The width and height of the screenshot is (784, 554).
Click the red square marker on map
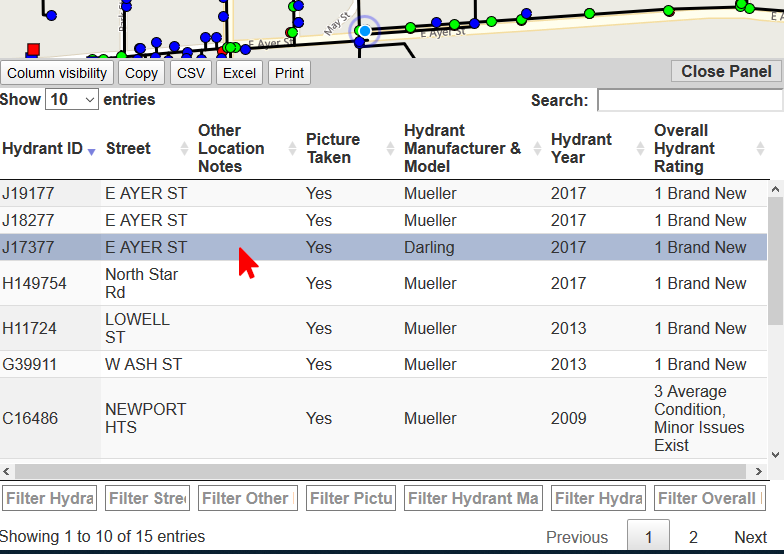tap(33, 49)
